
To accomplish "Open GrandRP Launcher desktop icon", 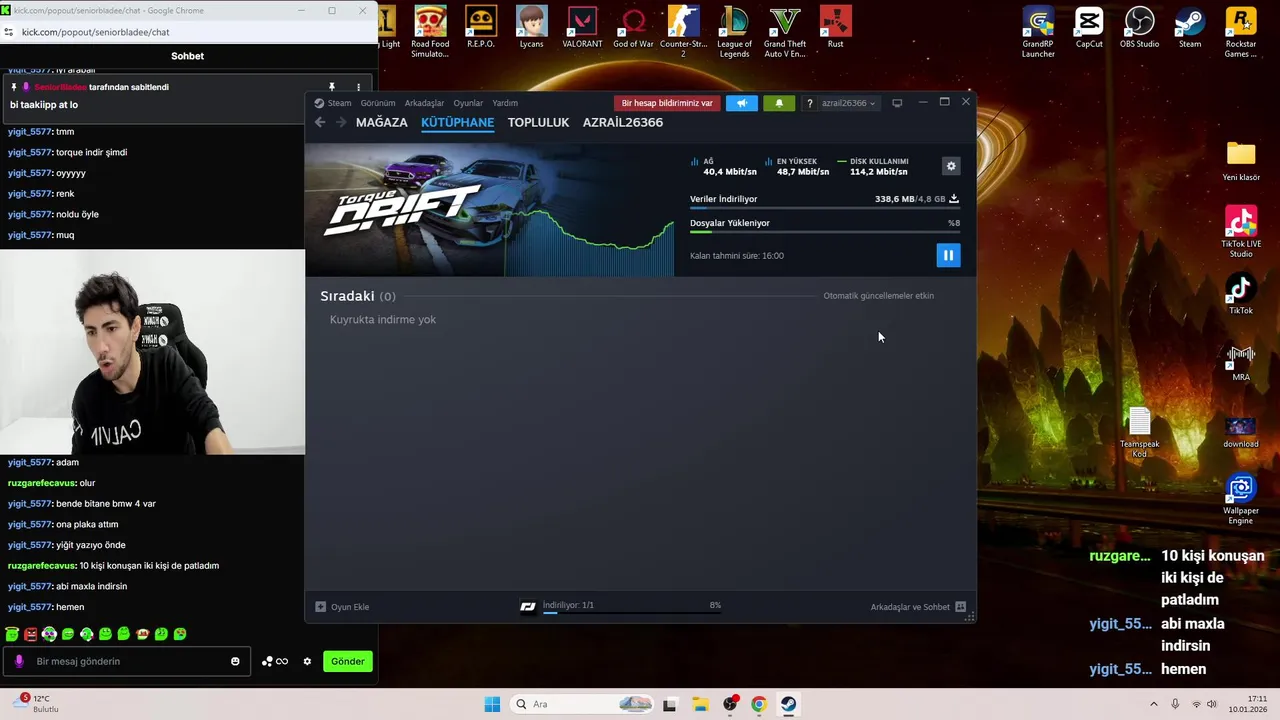I will click(1038, 30).
